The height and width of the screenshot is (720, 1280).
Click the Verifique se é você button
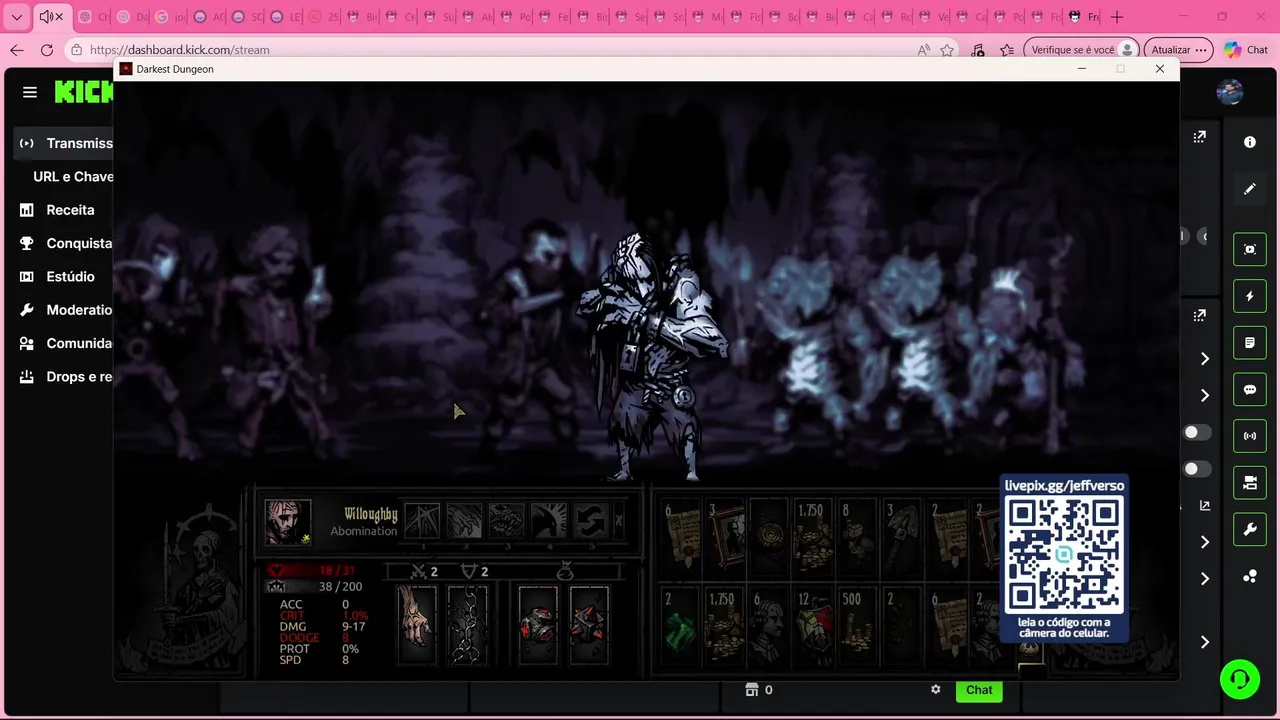[x=1083, y=50]
